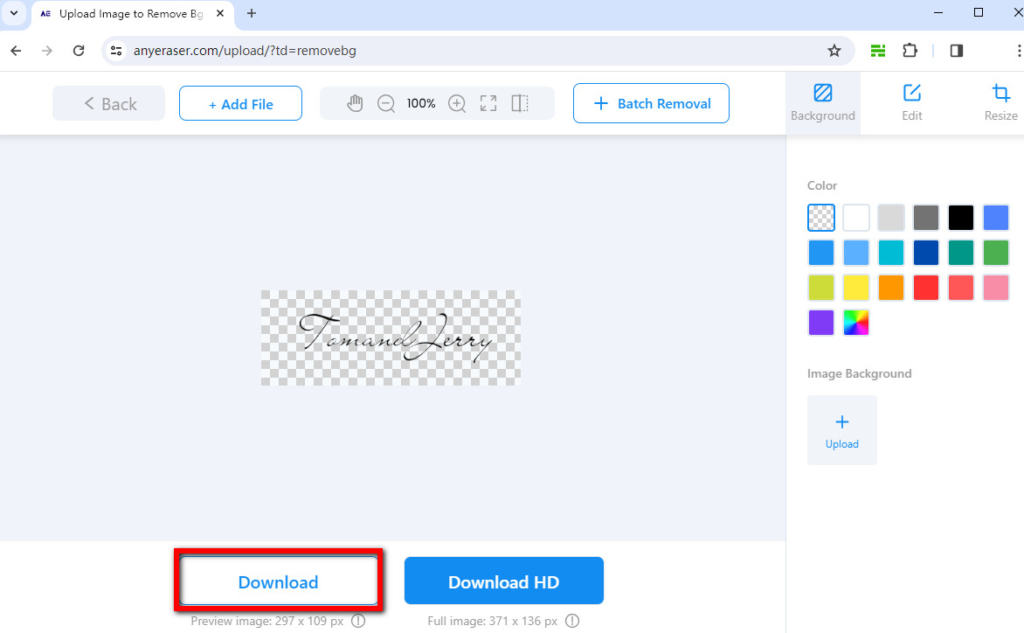Reload the current page

coord(78,50)
